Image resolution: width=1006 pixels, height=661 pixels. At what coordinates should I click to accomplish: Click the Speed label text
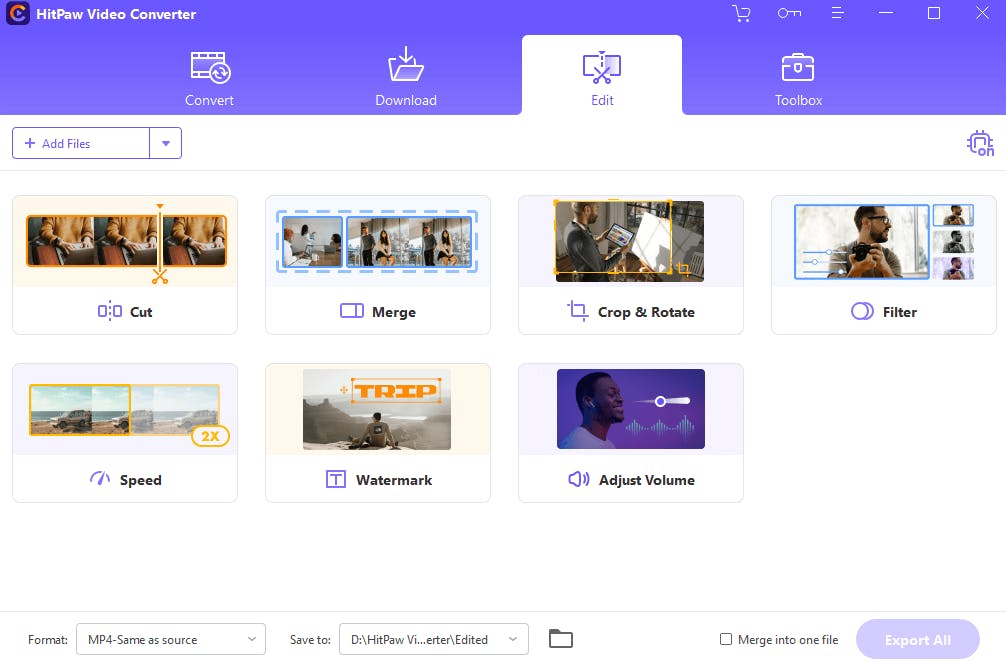(141, 480)
